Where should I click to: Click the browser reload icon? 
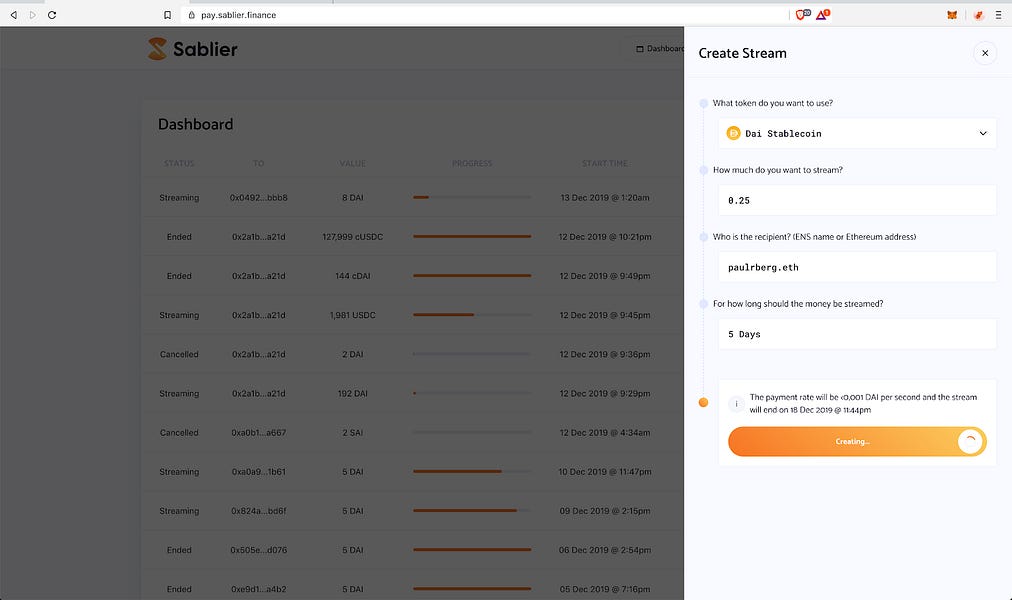(52, 15)
